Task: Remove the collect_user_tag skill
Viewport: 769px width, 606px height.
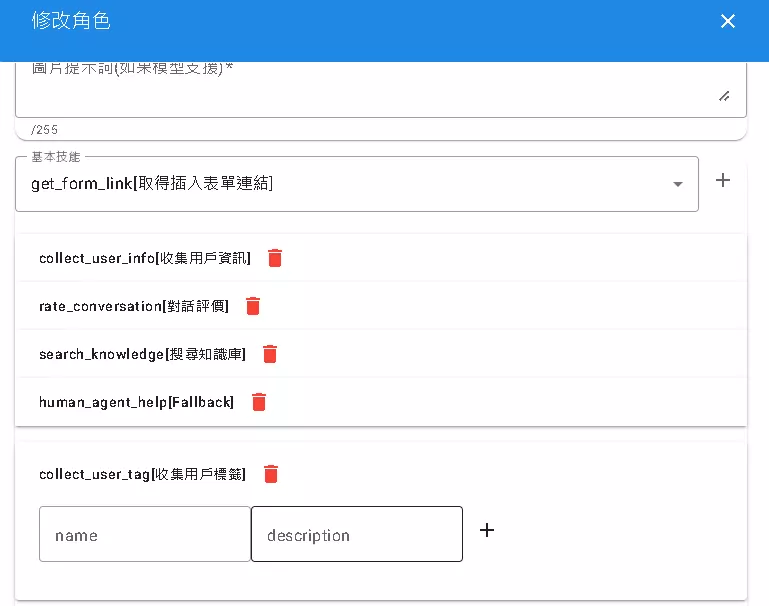Action: coord(271,474)
